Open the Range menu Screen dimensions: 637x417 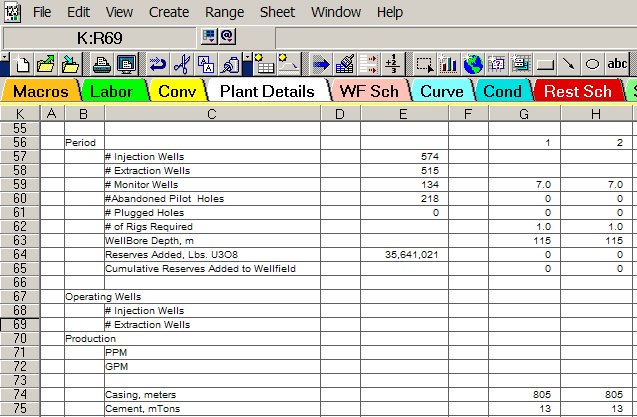(x=223, y=12)
